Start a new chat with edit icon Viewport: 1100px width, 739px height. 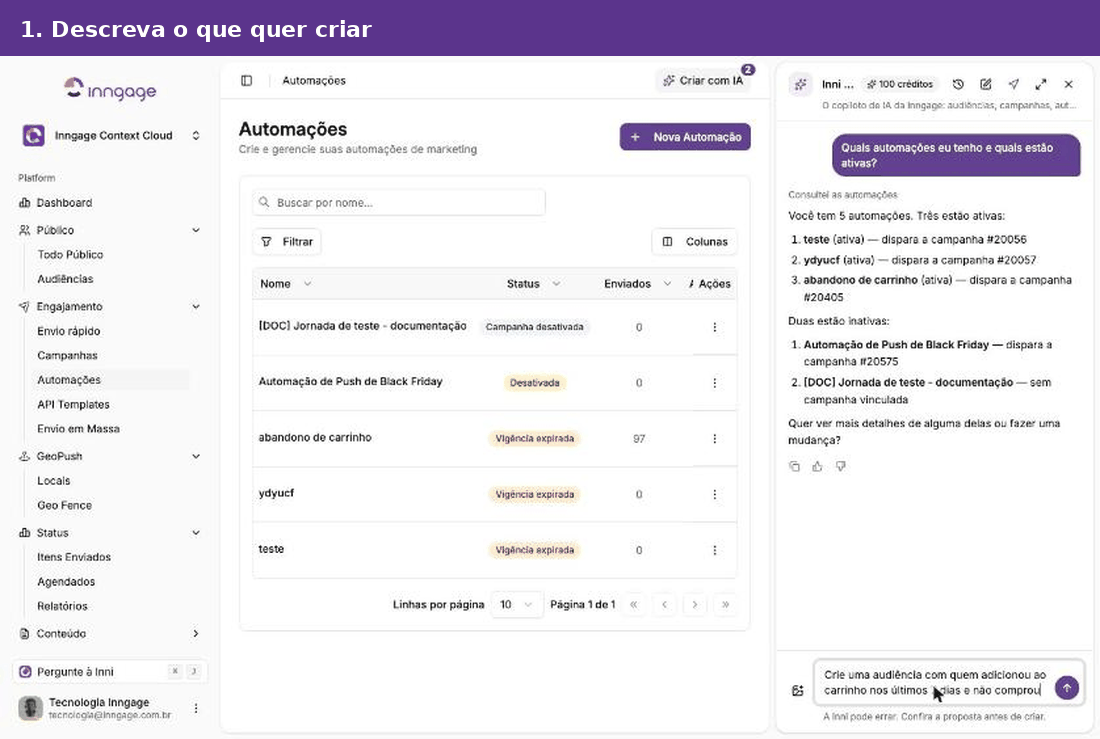tap(986, 84)
